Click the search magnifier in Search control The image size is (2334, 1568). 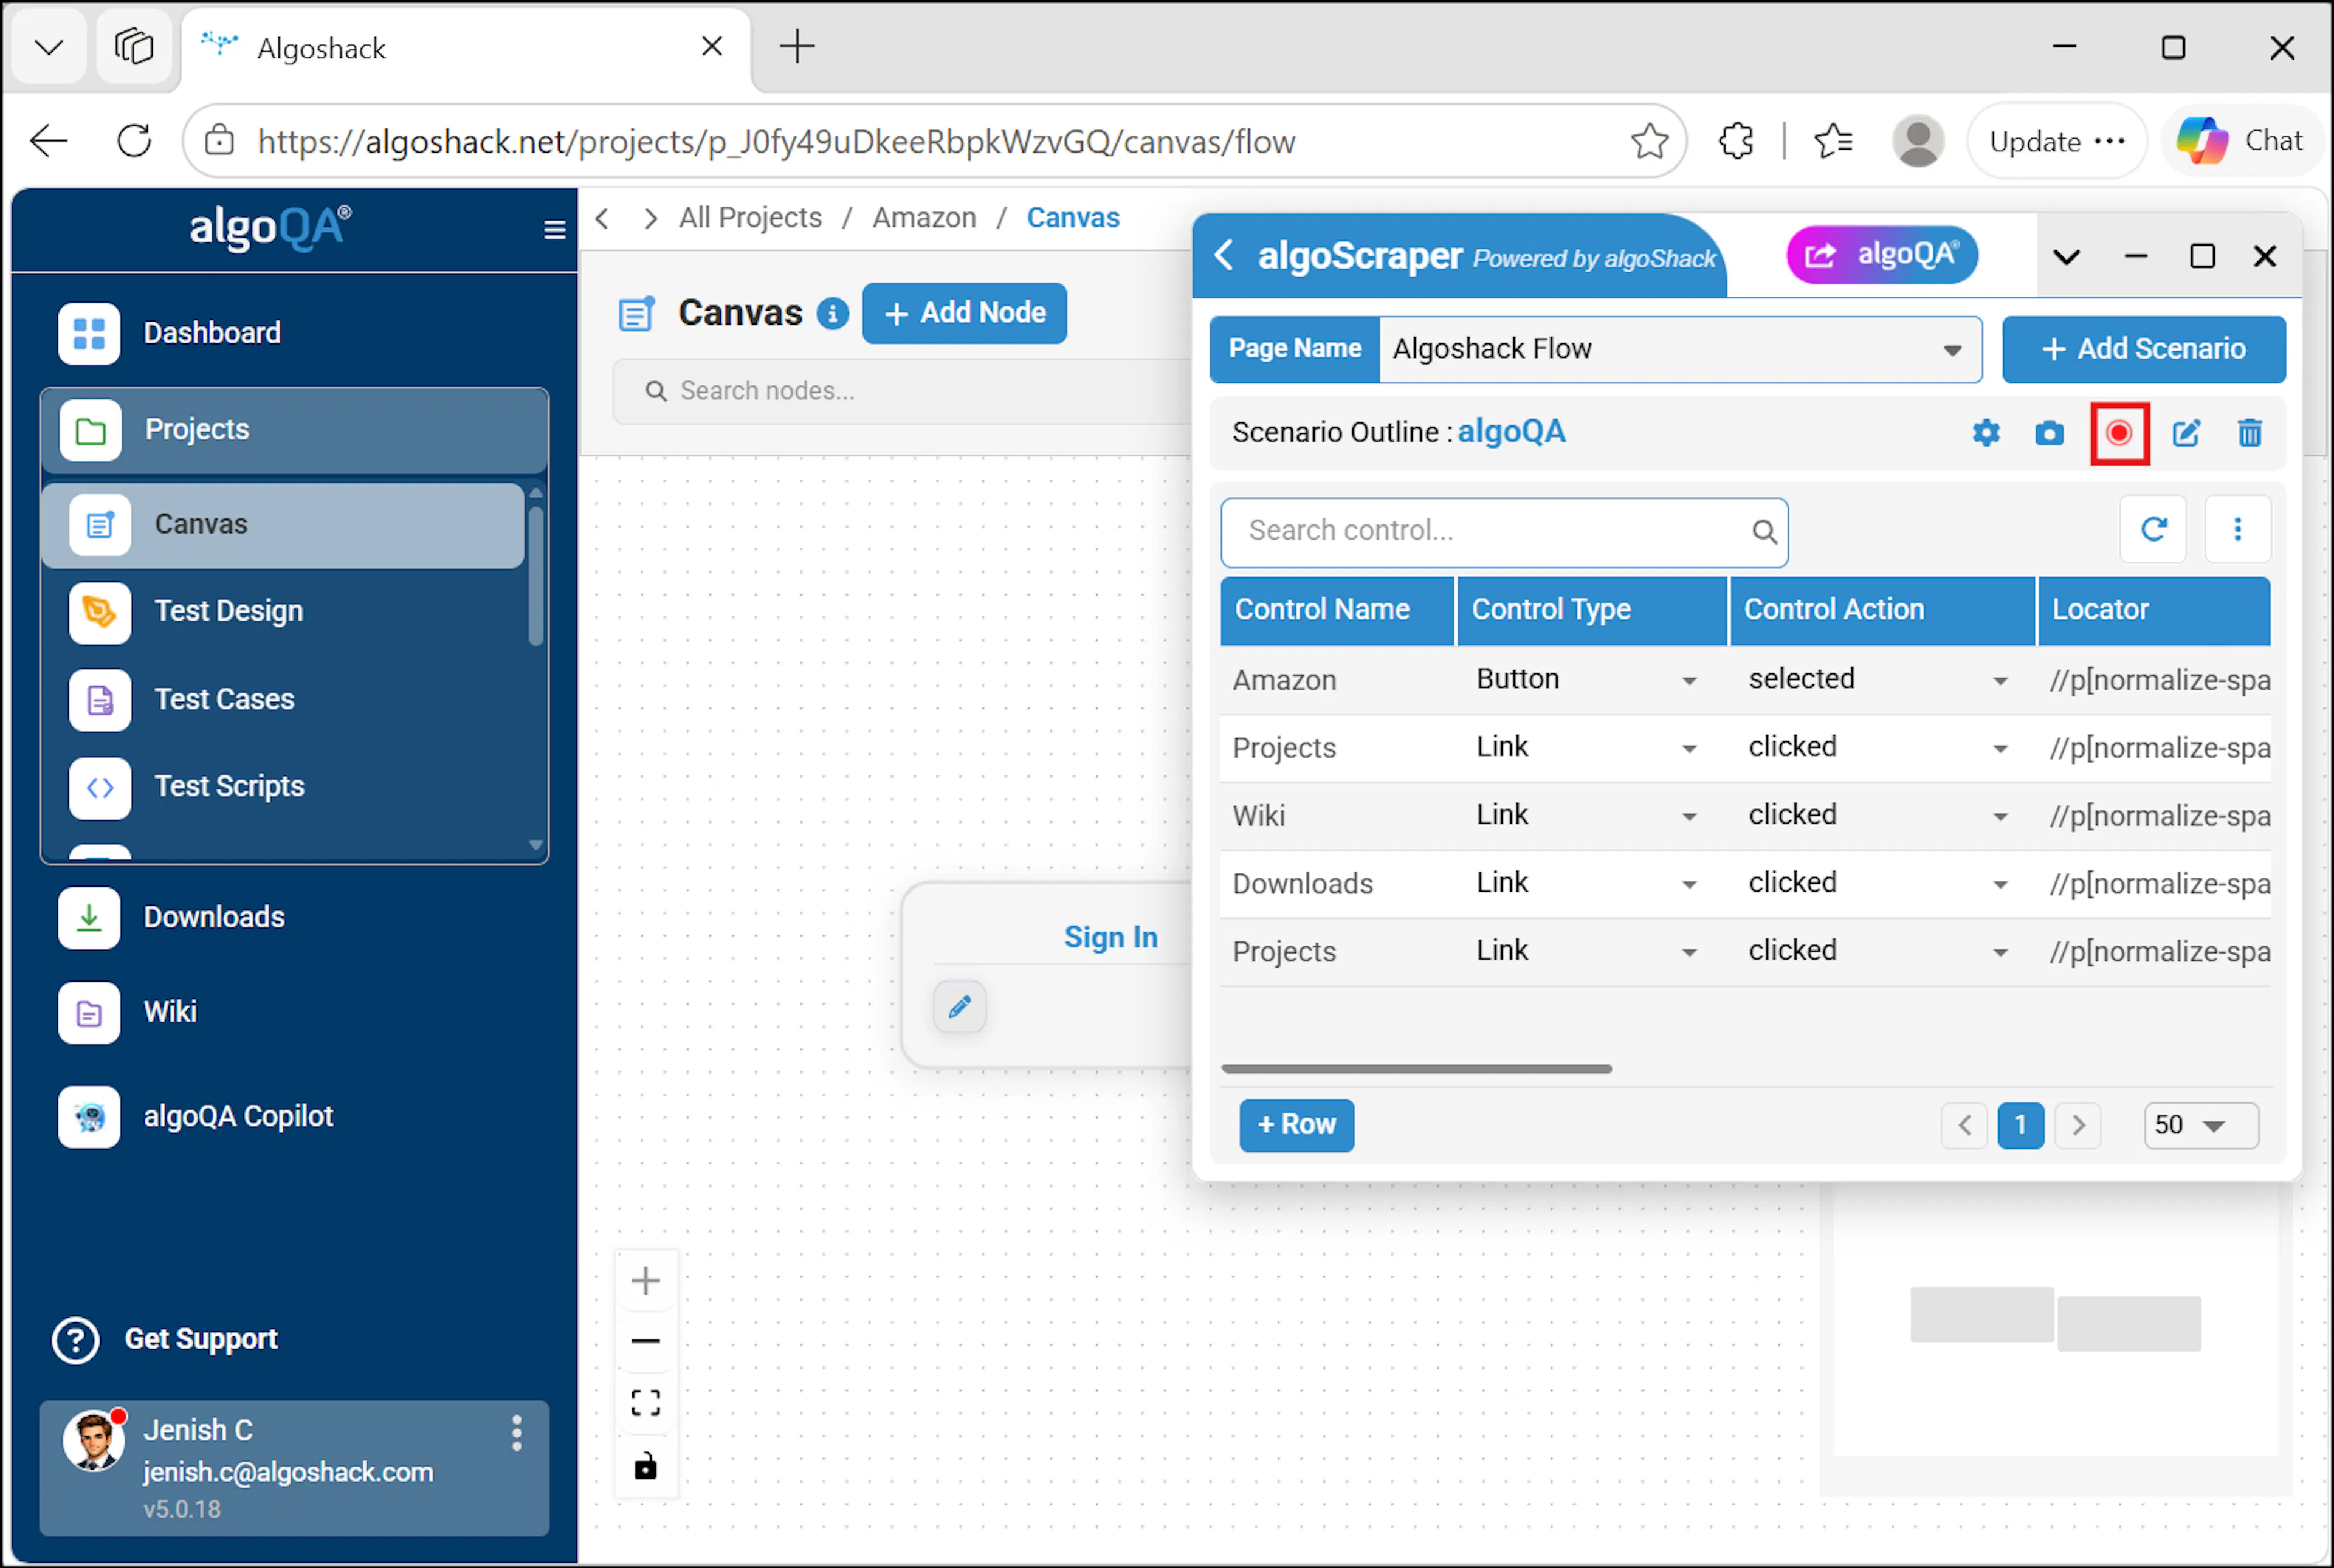coord(1764,532)
